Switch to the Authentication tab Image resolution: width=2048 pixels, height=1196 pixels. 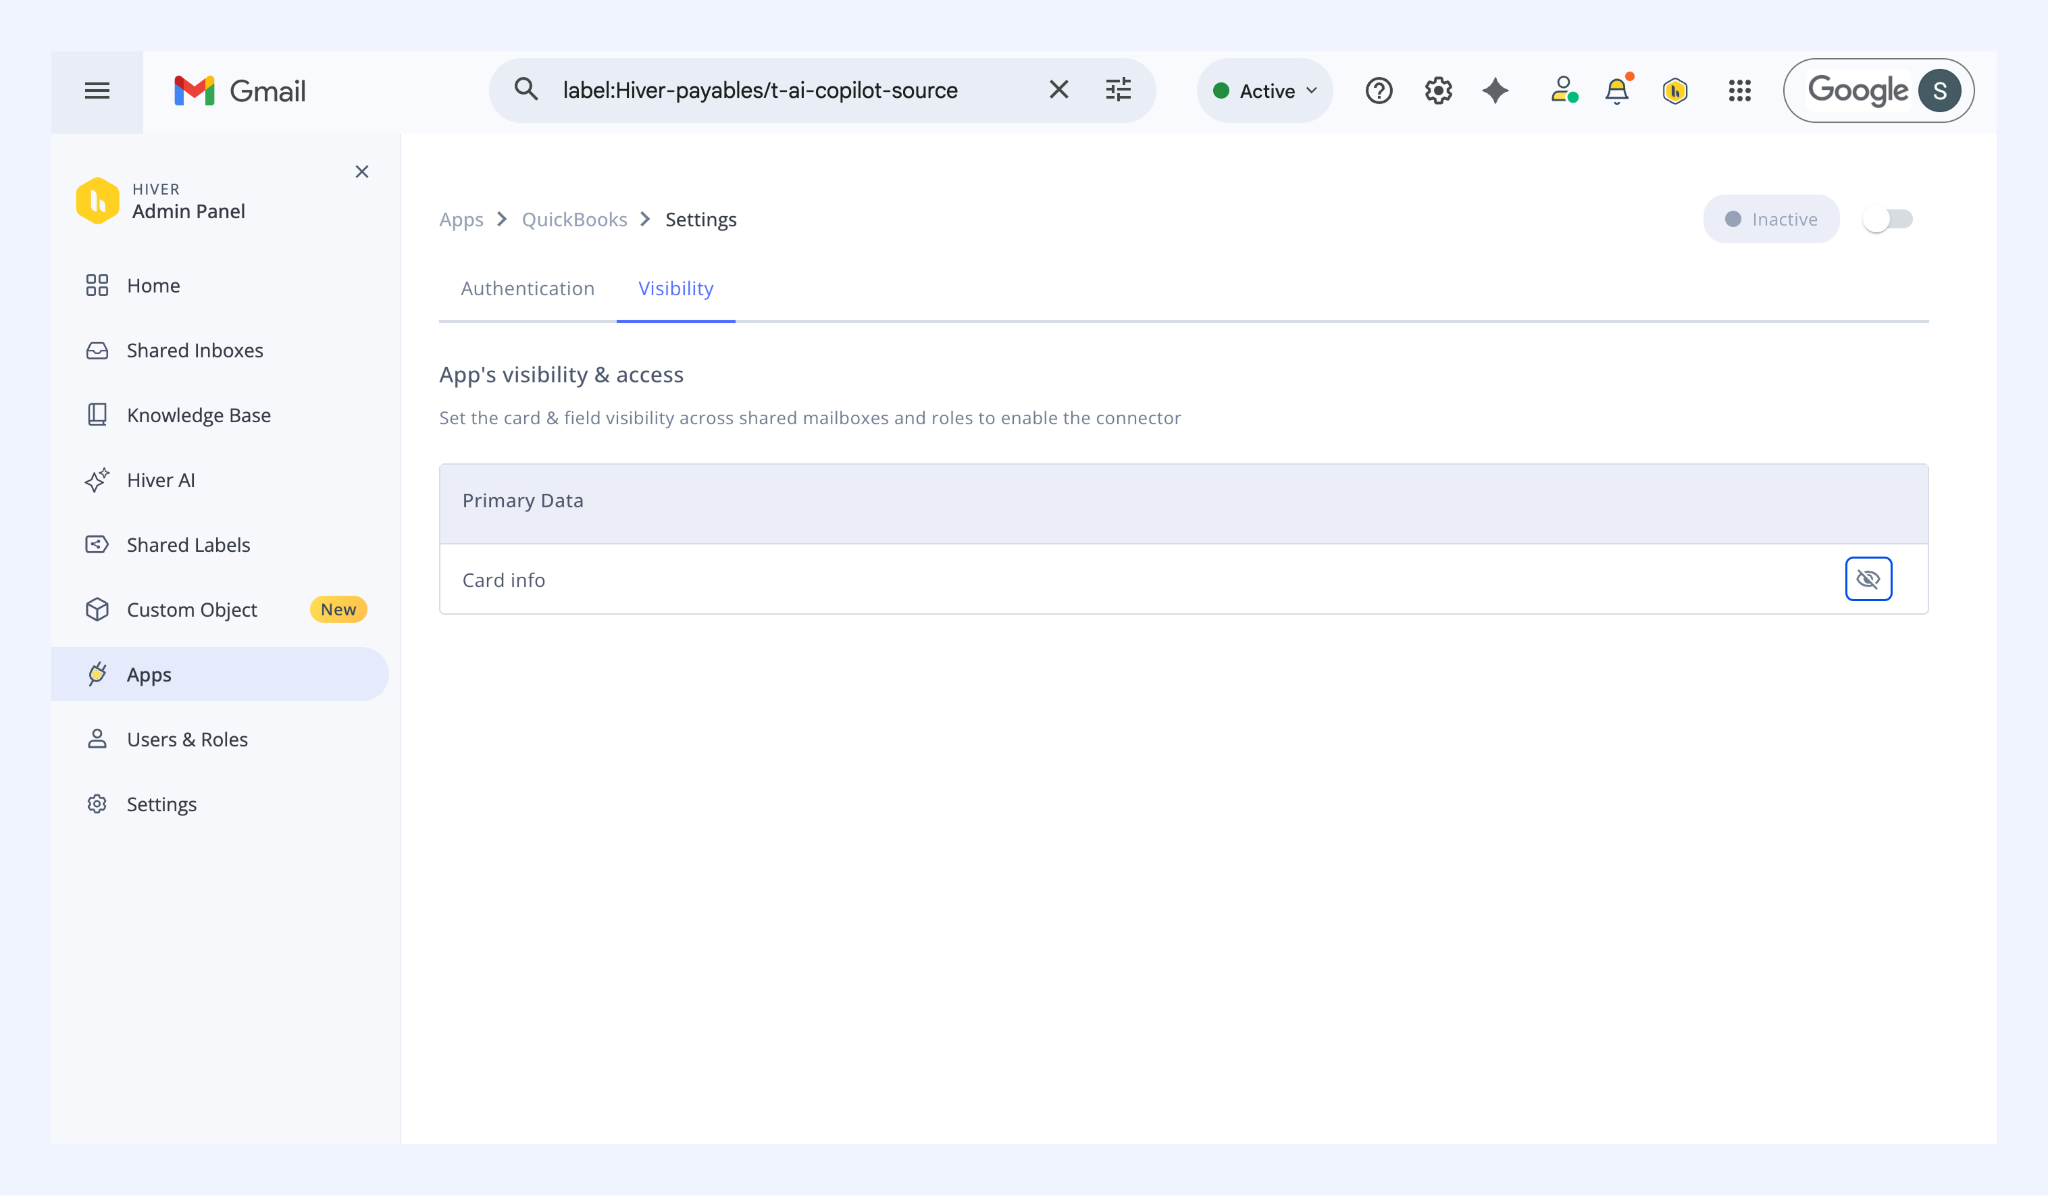[527, 289]
